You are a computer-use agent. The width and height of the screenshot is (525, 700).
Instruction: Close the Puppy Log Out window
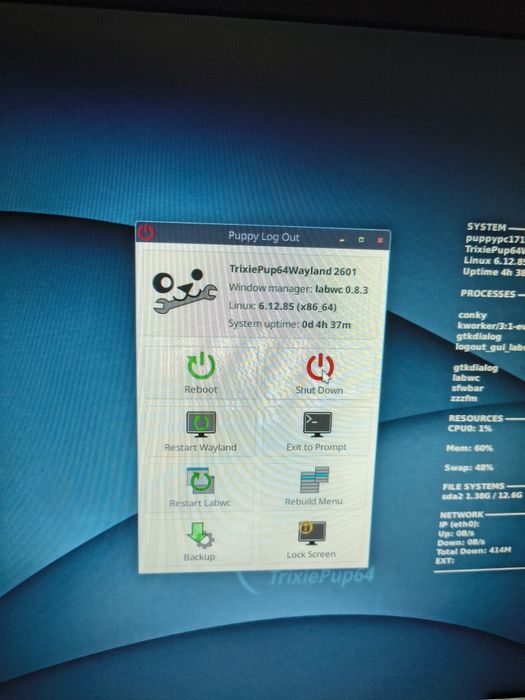[x=380, y=240]
